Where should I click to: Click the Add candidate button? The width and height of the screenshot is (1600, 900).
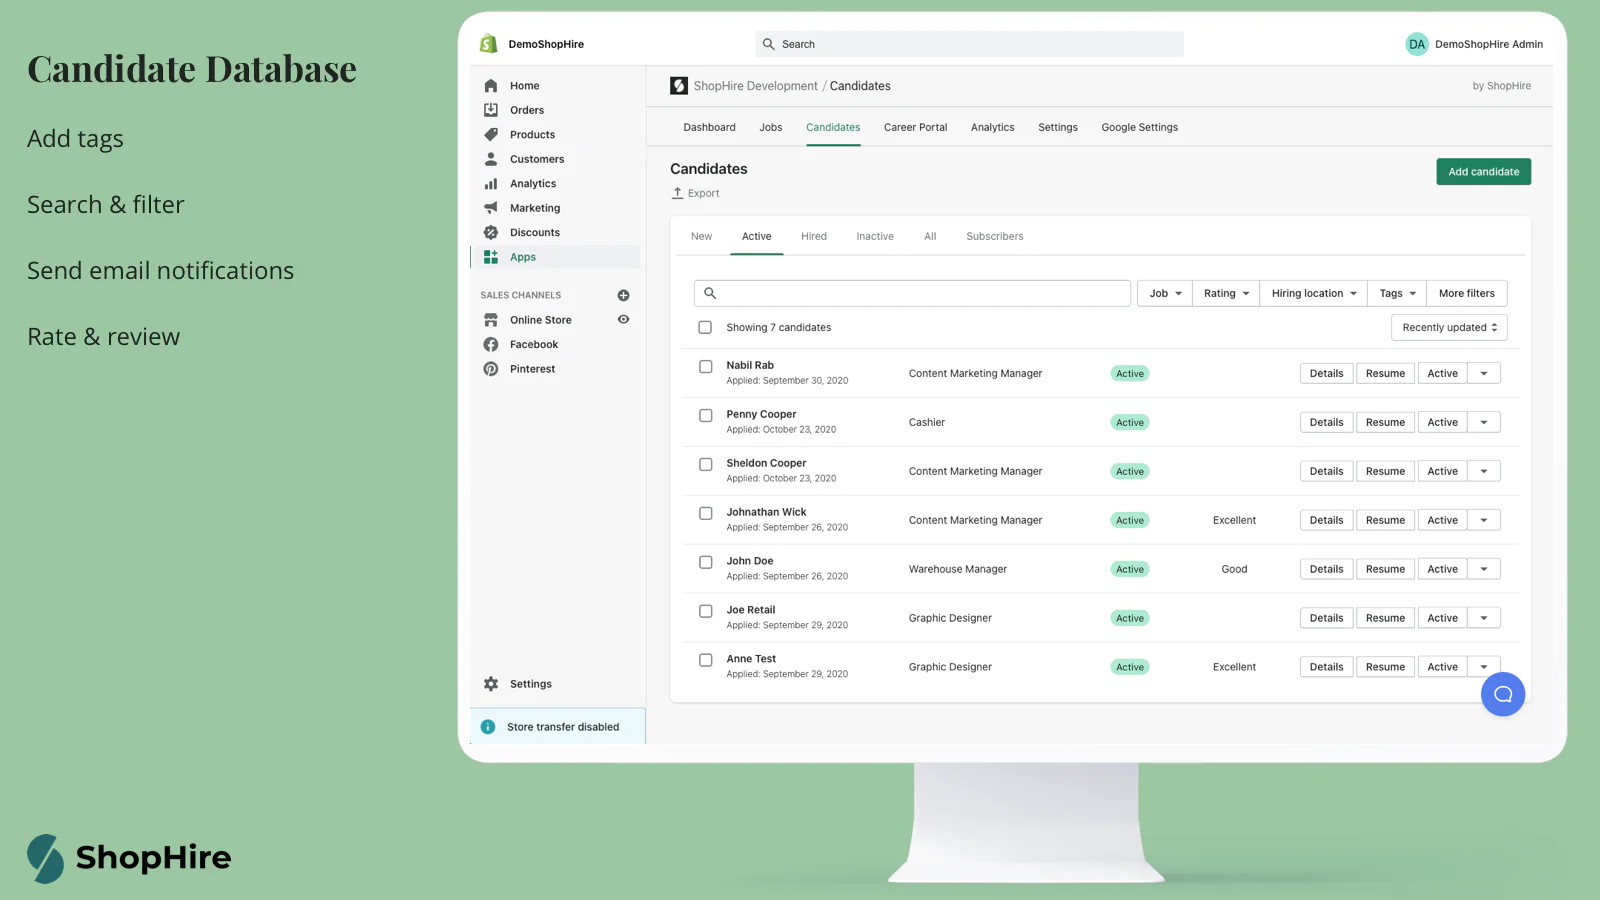[x=1483, y=171]
